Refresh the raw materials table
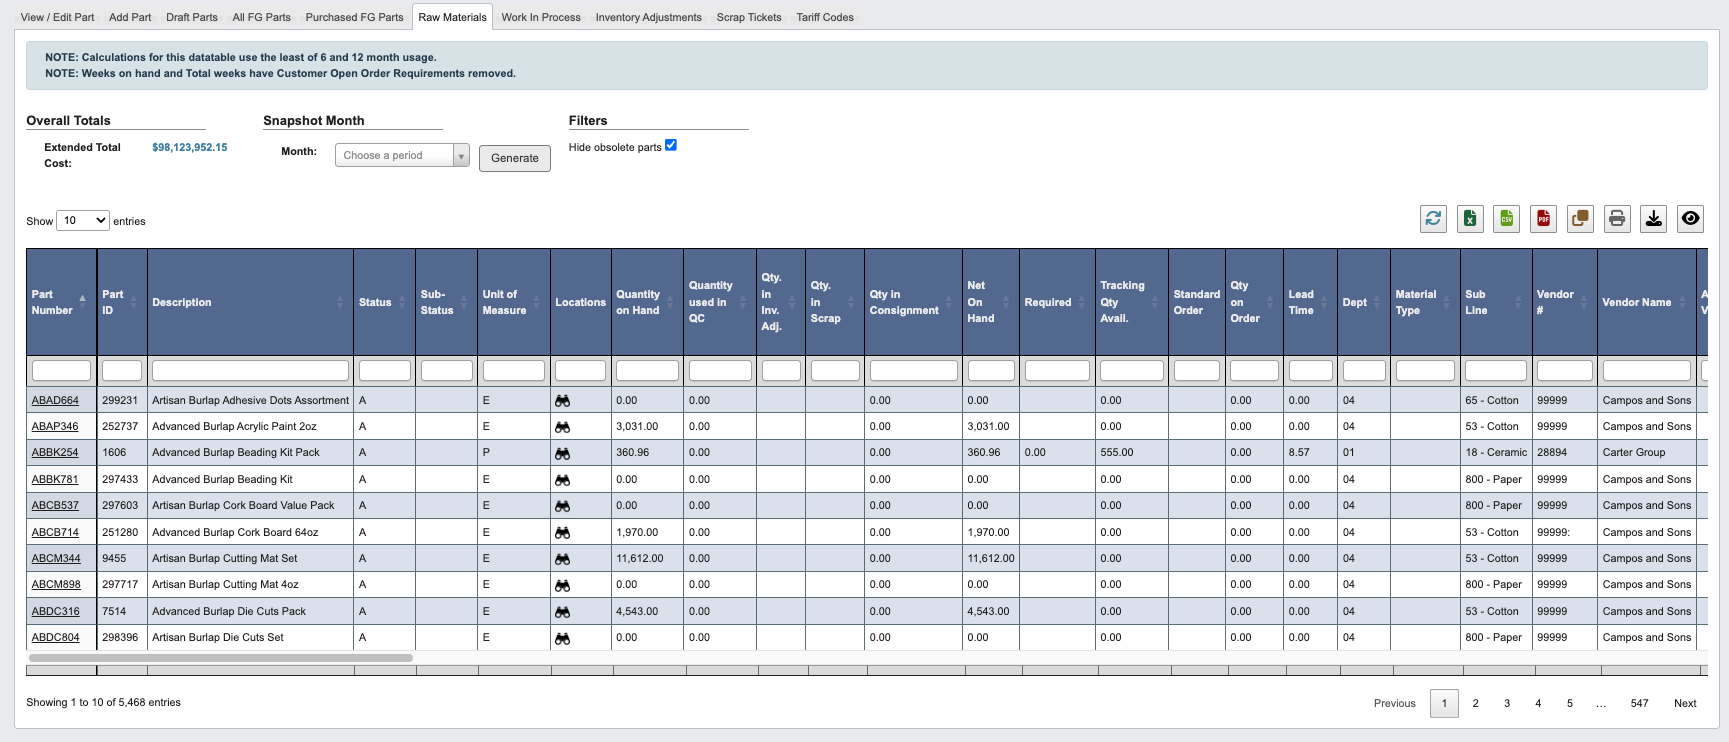The width and height of the screenshot is (1729, 742). pos(1433,218)
